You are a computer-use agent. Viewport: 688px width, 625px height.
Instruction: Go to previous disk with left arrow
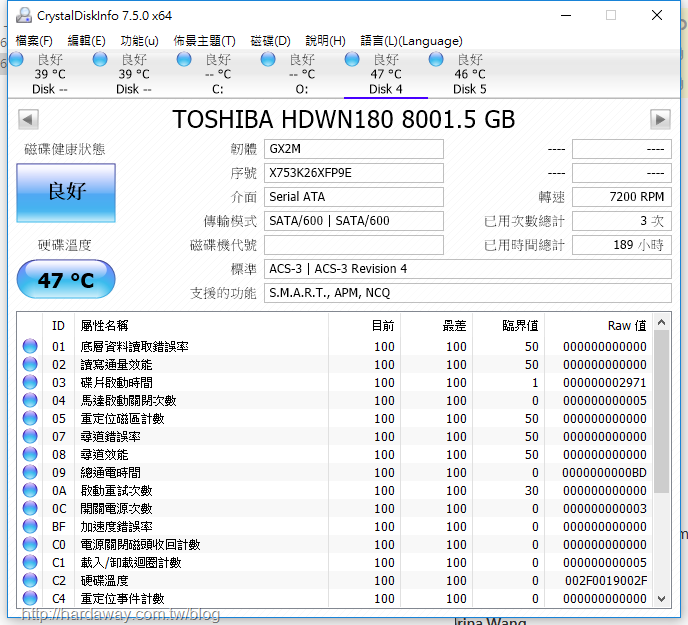(x=28, y=119)
